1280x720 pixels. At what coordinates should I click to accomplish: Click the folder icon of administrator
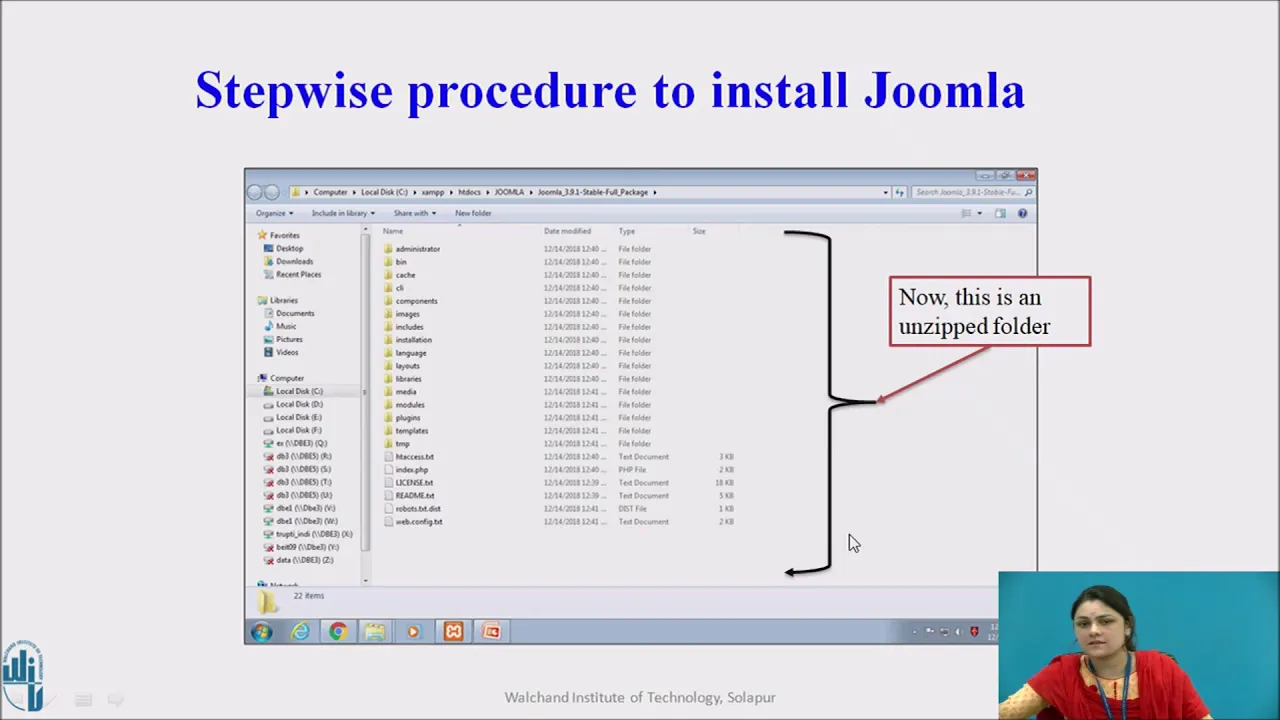click(388, 249)
